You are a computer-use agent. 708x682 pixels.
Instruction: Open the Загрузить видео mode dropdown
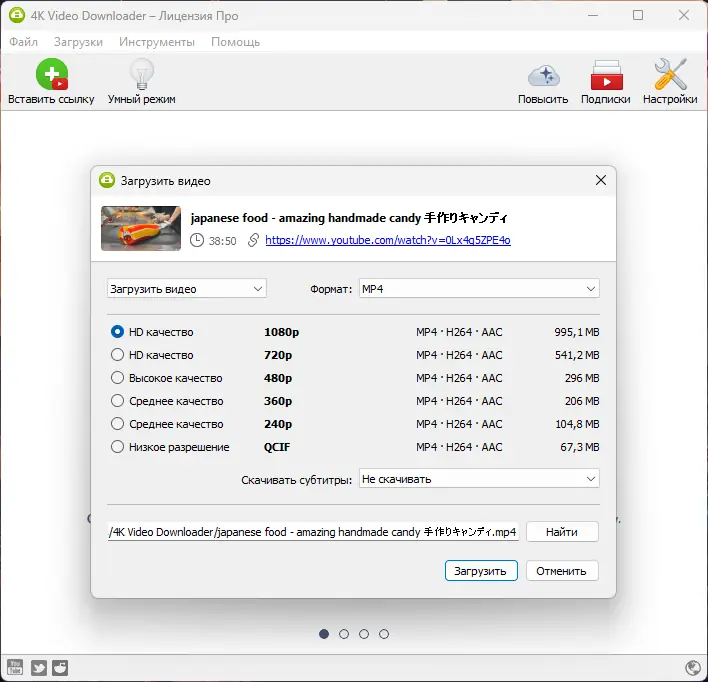pos(186,289)
